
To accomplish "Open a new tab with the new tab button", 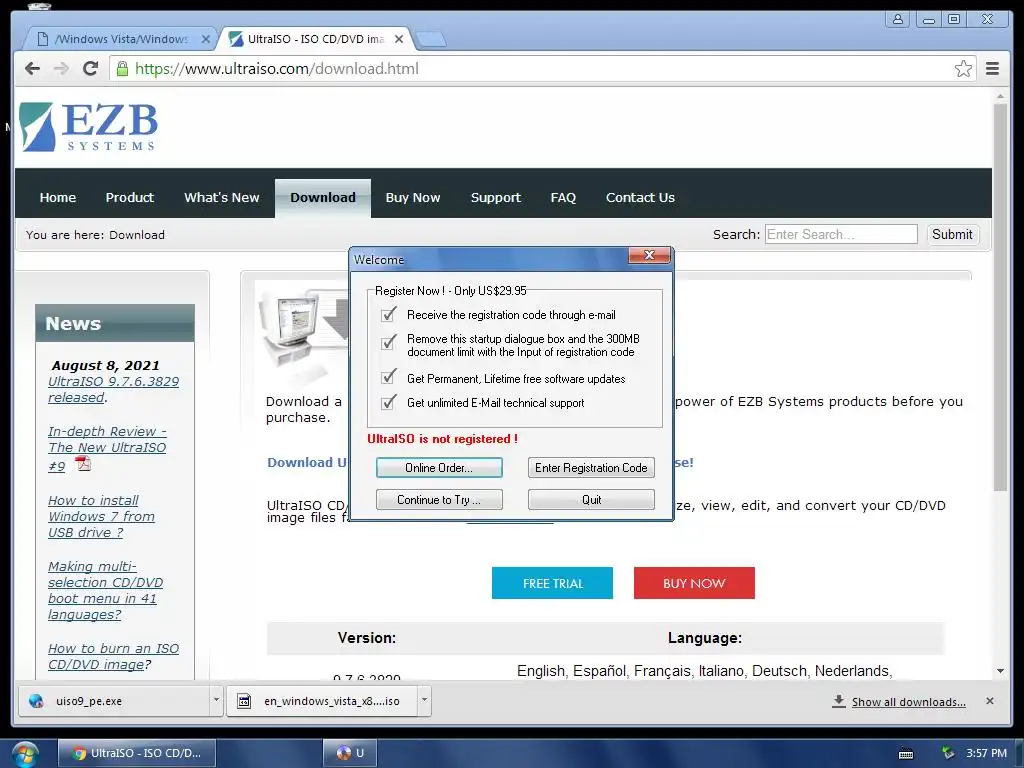I will (431, 39).
